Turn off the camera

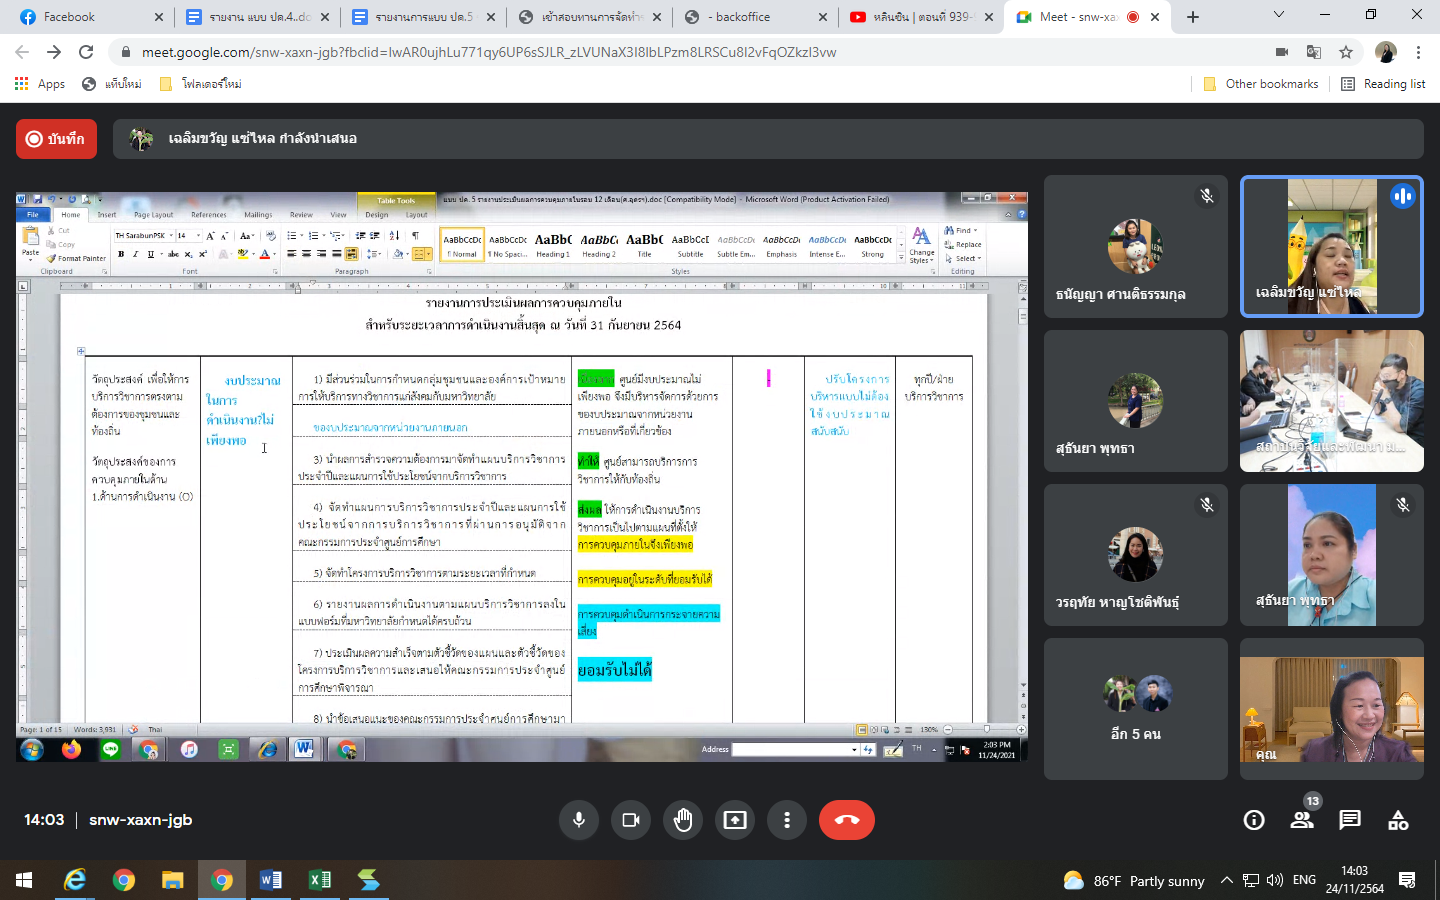(631, 820)
